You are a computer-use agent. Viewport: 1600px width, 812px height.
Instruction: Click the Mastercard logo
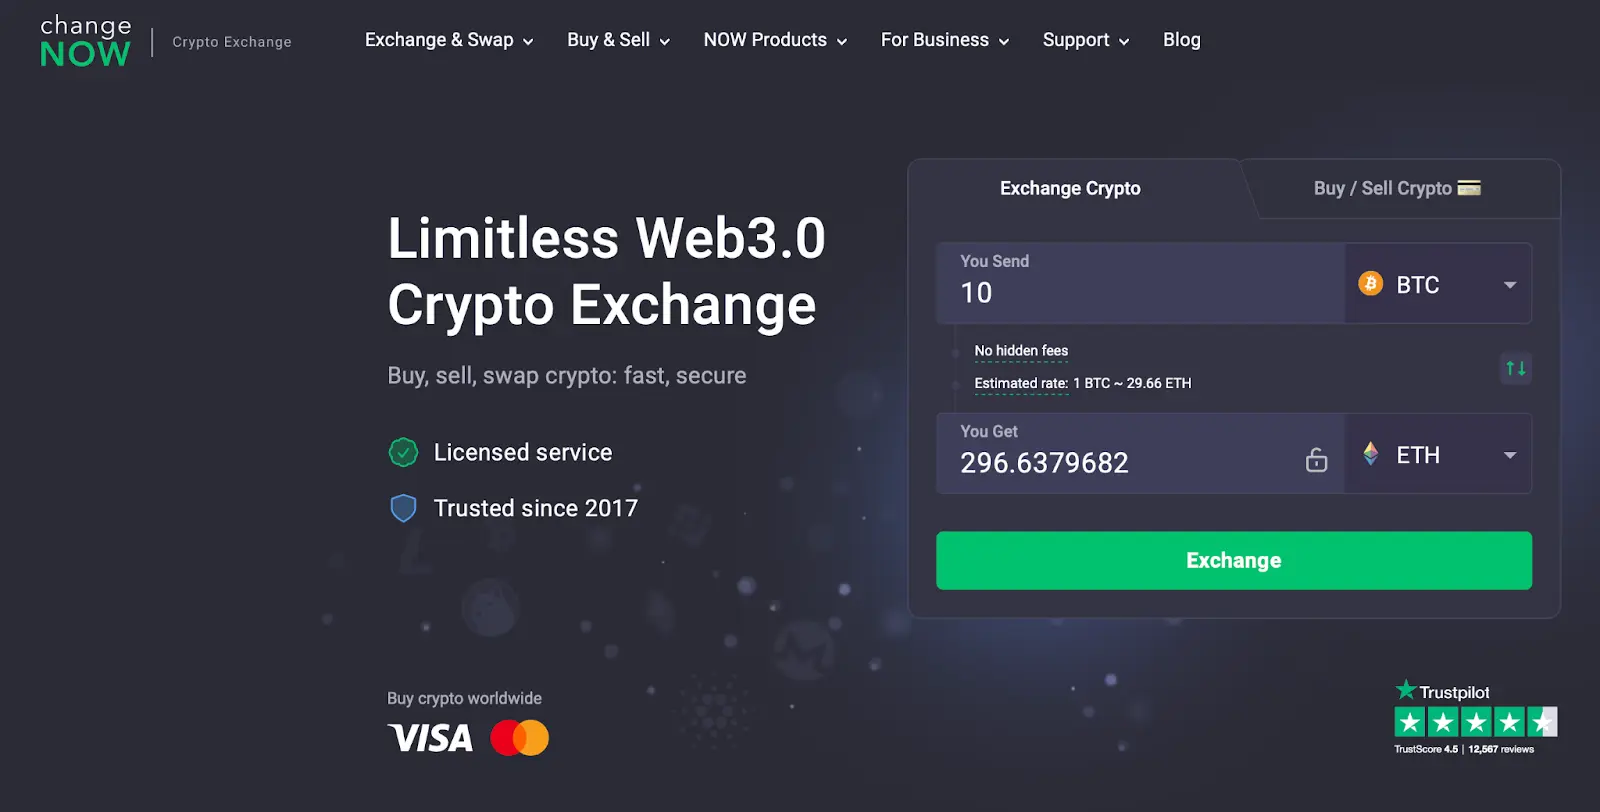point(519,738)
